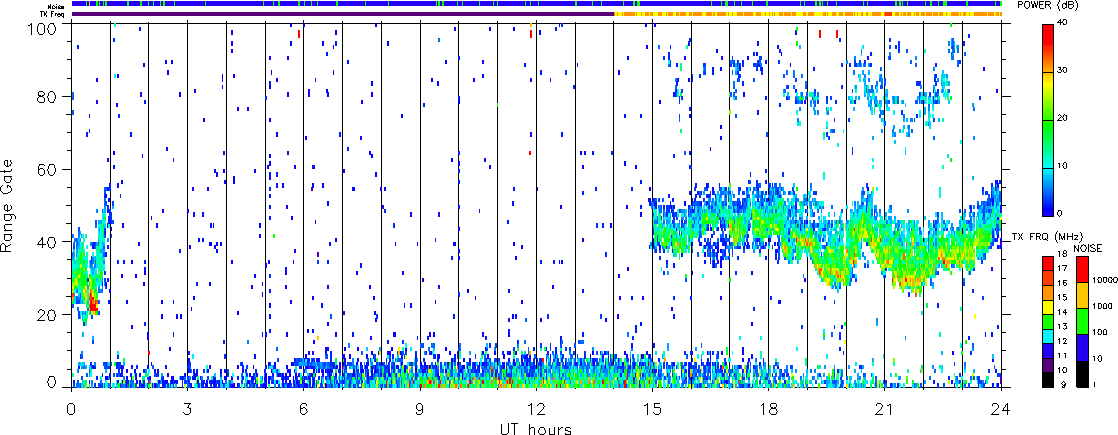This screenshot has width=1118, height=435.
Task: Click the purple swatch in TX FRQ colorbar
Action: pyautogui.click(x=1047, y=365)
